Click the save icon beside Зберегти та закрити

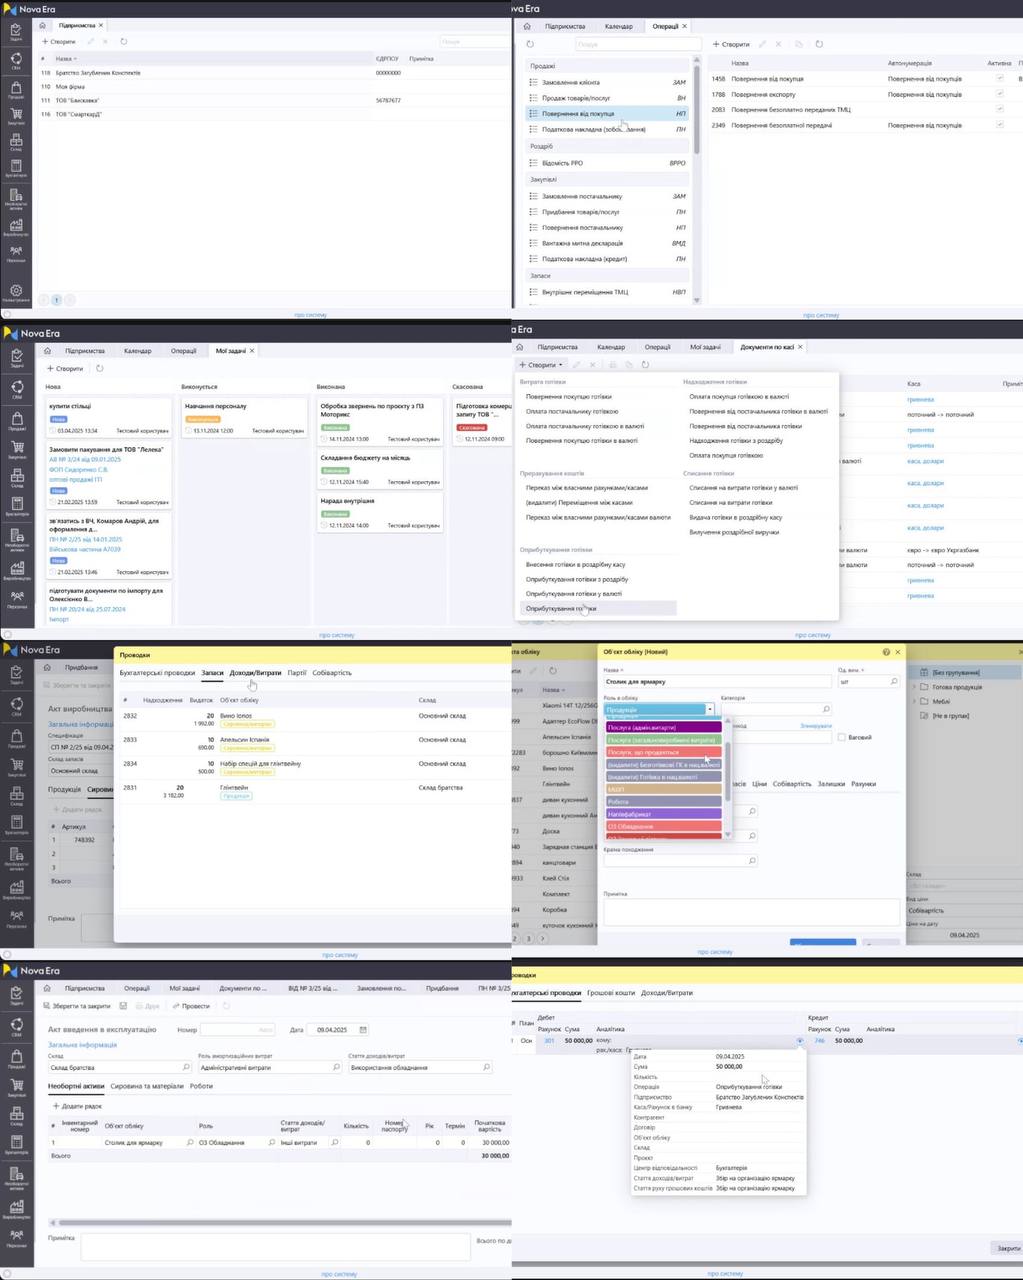[123, 1006]
